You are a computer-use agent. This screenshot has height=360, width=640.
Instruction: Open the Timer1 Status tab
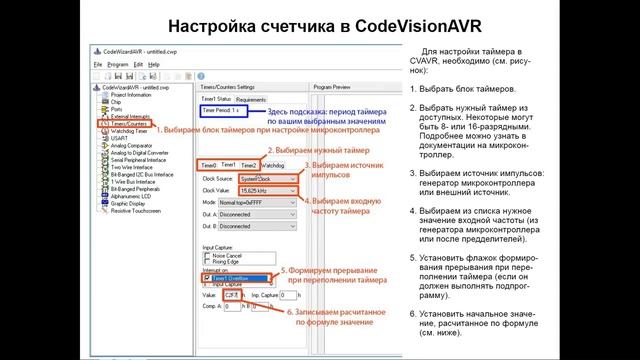click(x=216, y=99)
